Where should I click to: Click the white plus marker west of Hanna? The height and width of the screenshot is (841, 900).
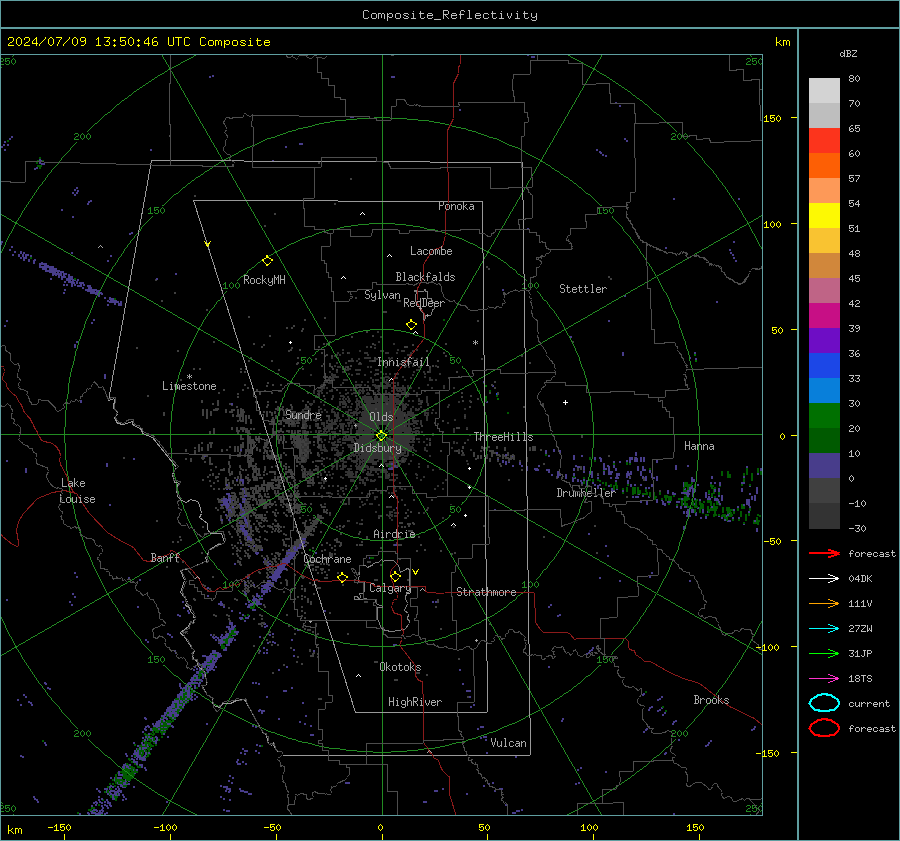(565, 402)
